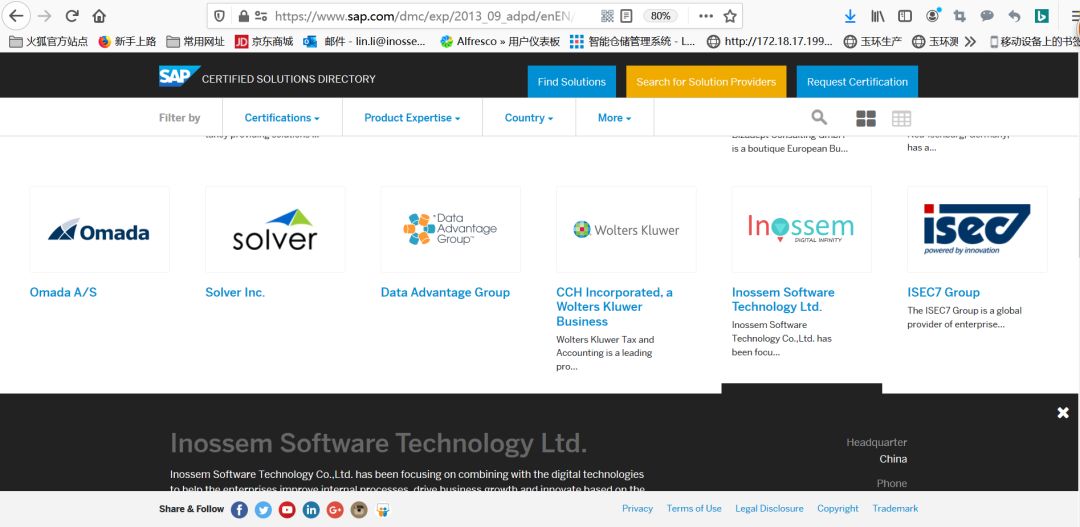The image size is (1080, 527).
Task: Open the More filter dropdown
Action: (x=614, y=118)
